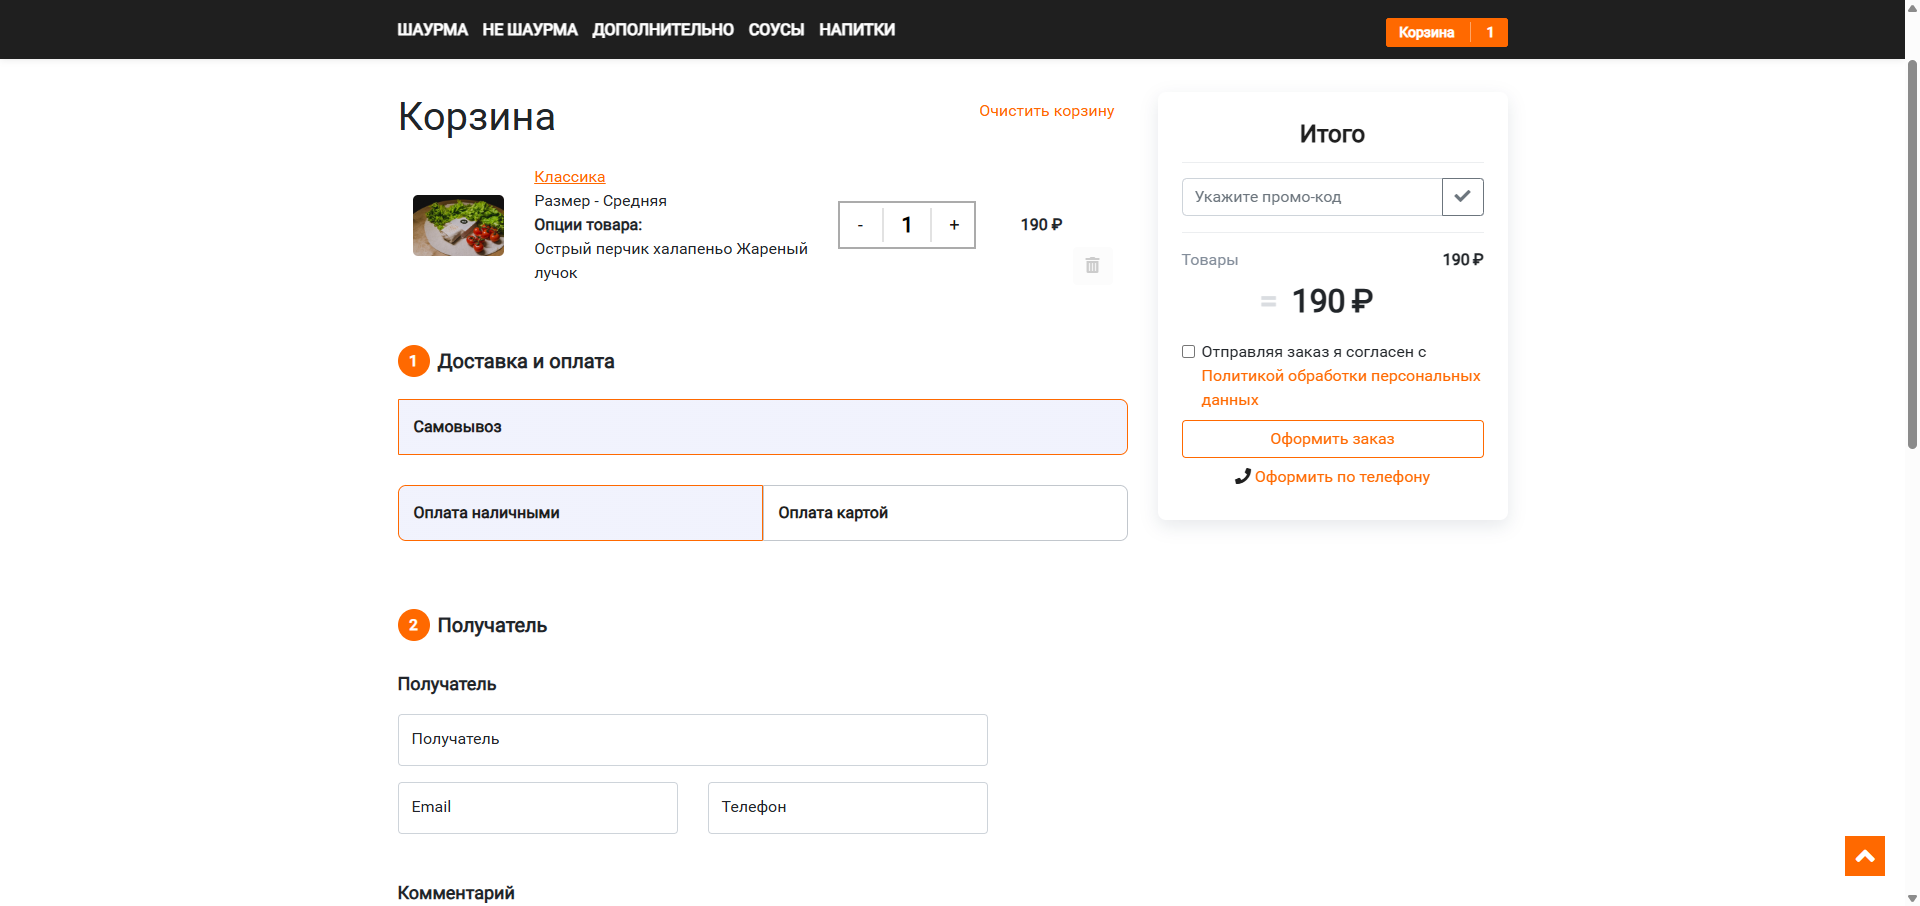
Task: Click Очистить корзину link
Action: coord(1046,111)
